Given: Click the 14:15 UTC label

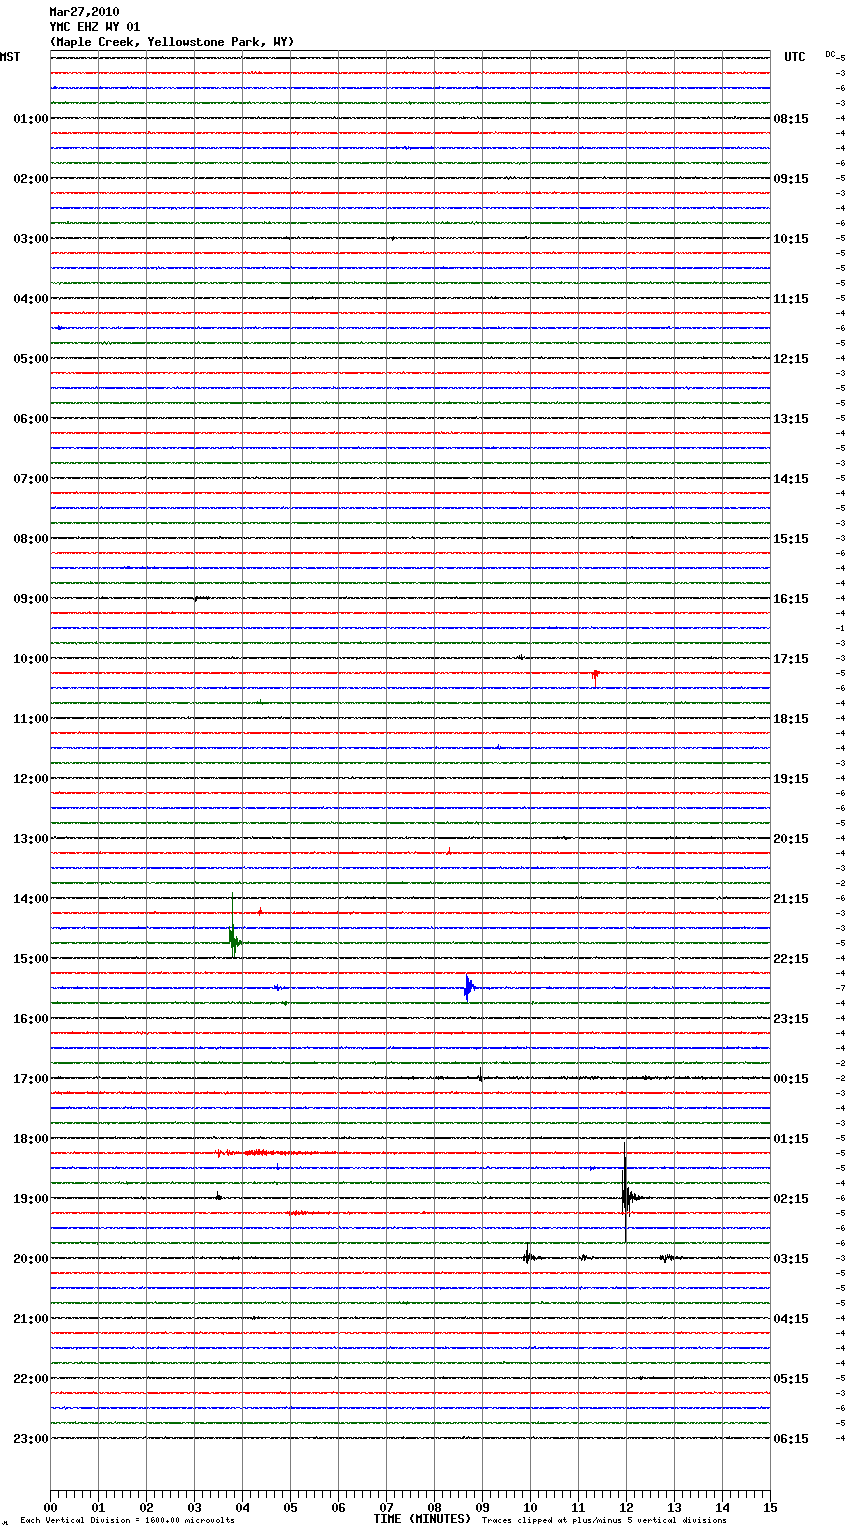Looking at the screenshot, I should [x=791, y=479].
